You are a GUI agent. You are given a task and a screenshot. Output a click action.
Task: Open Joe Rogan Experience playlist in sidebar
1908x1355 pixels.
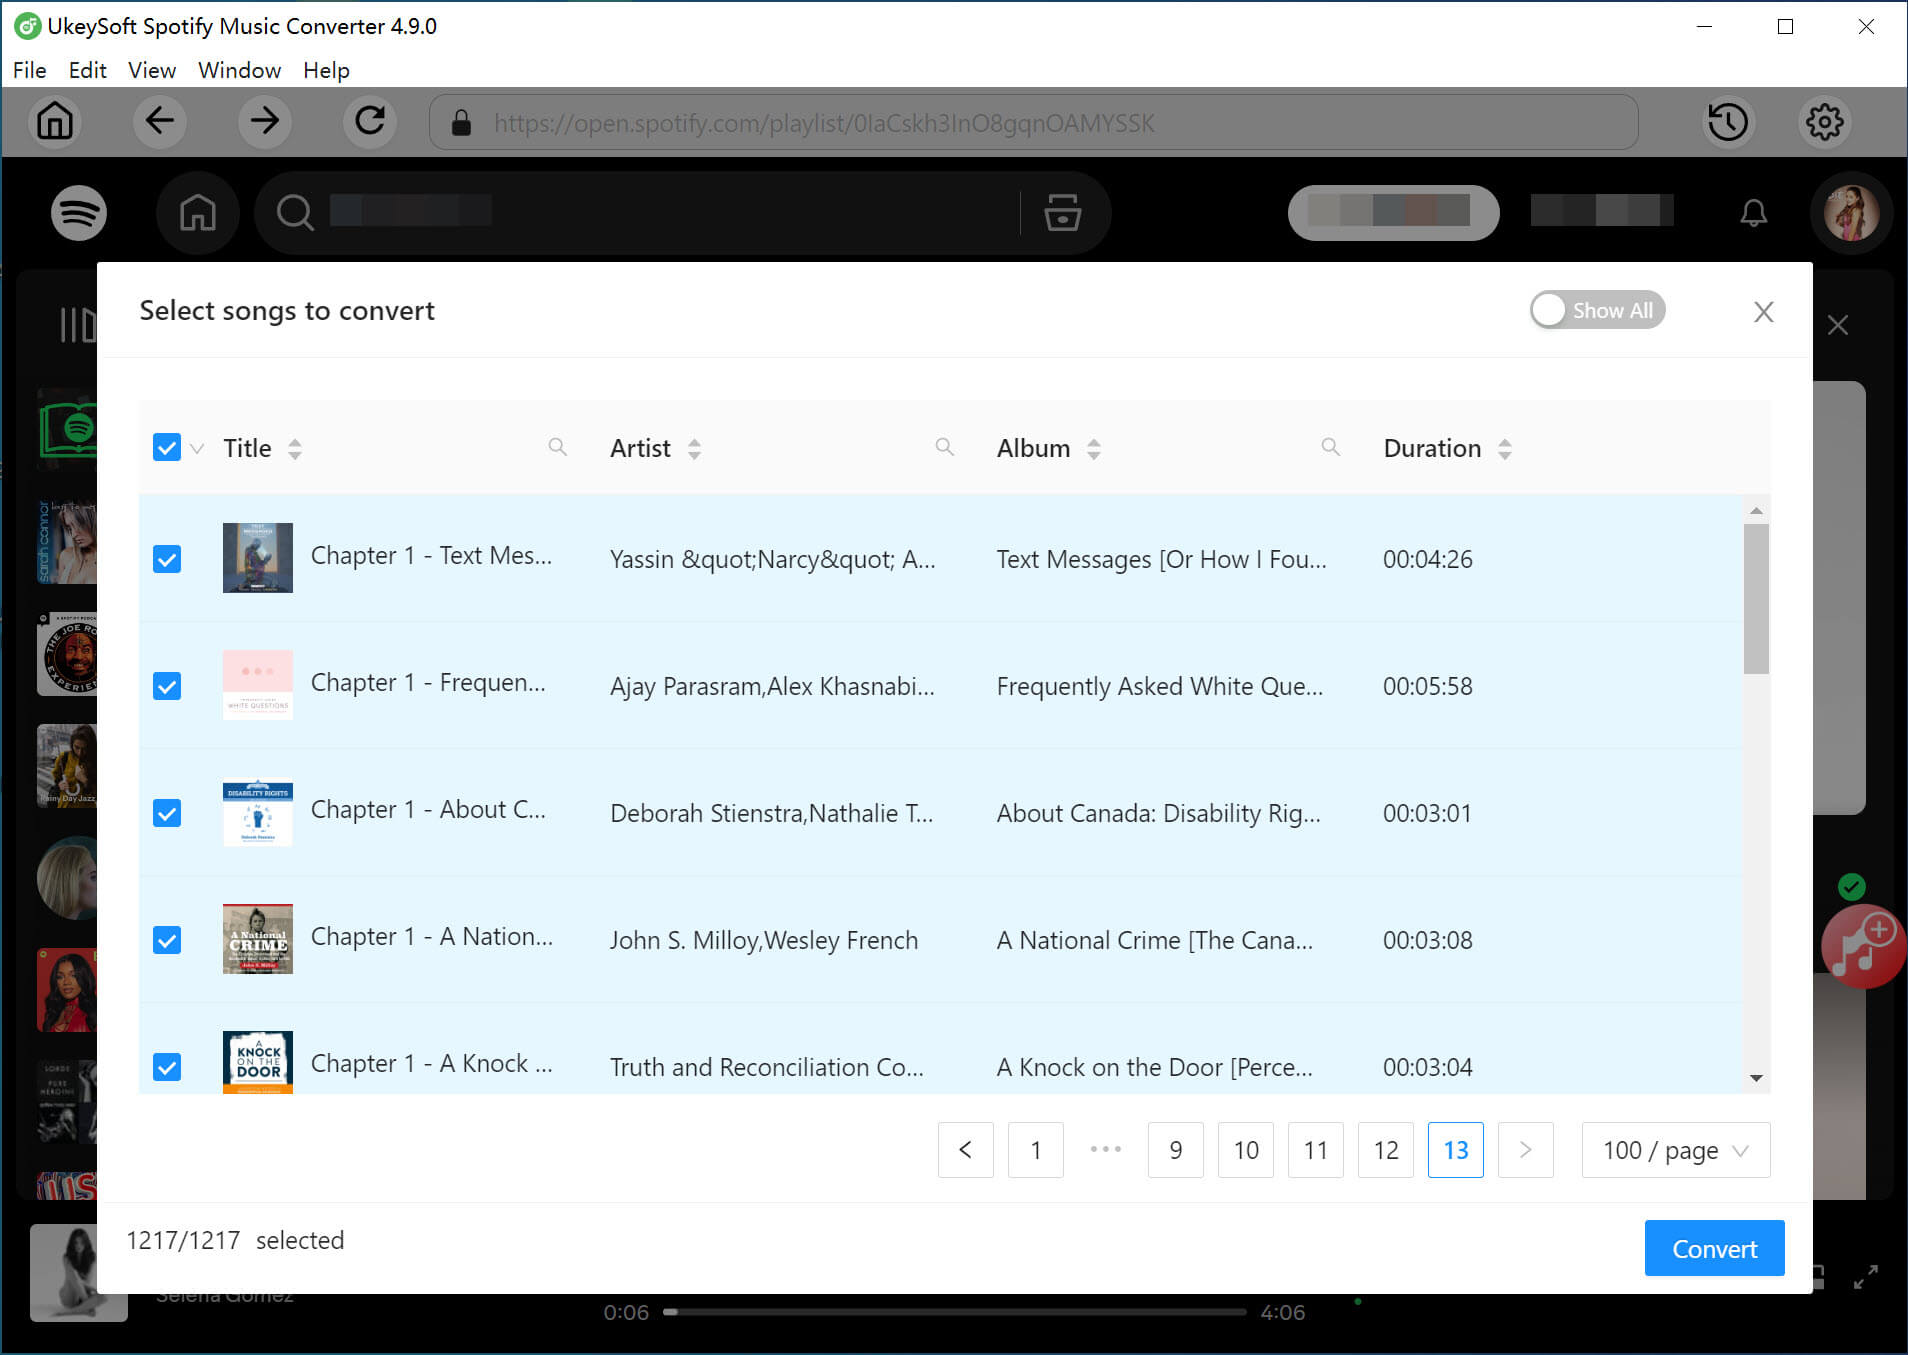[67, 654]
